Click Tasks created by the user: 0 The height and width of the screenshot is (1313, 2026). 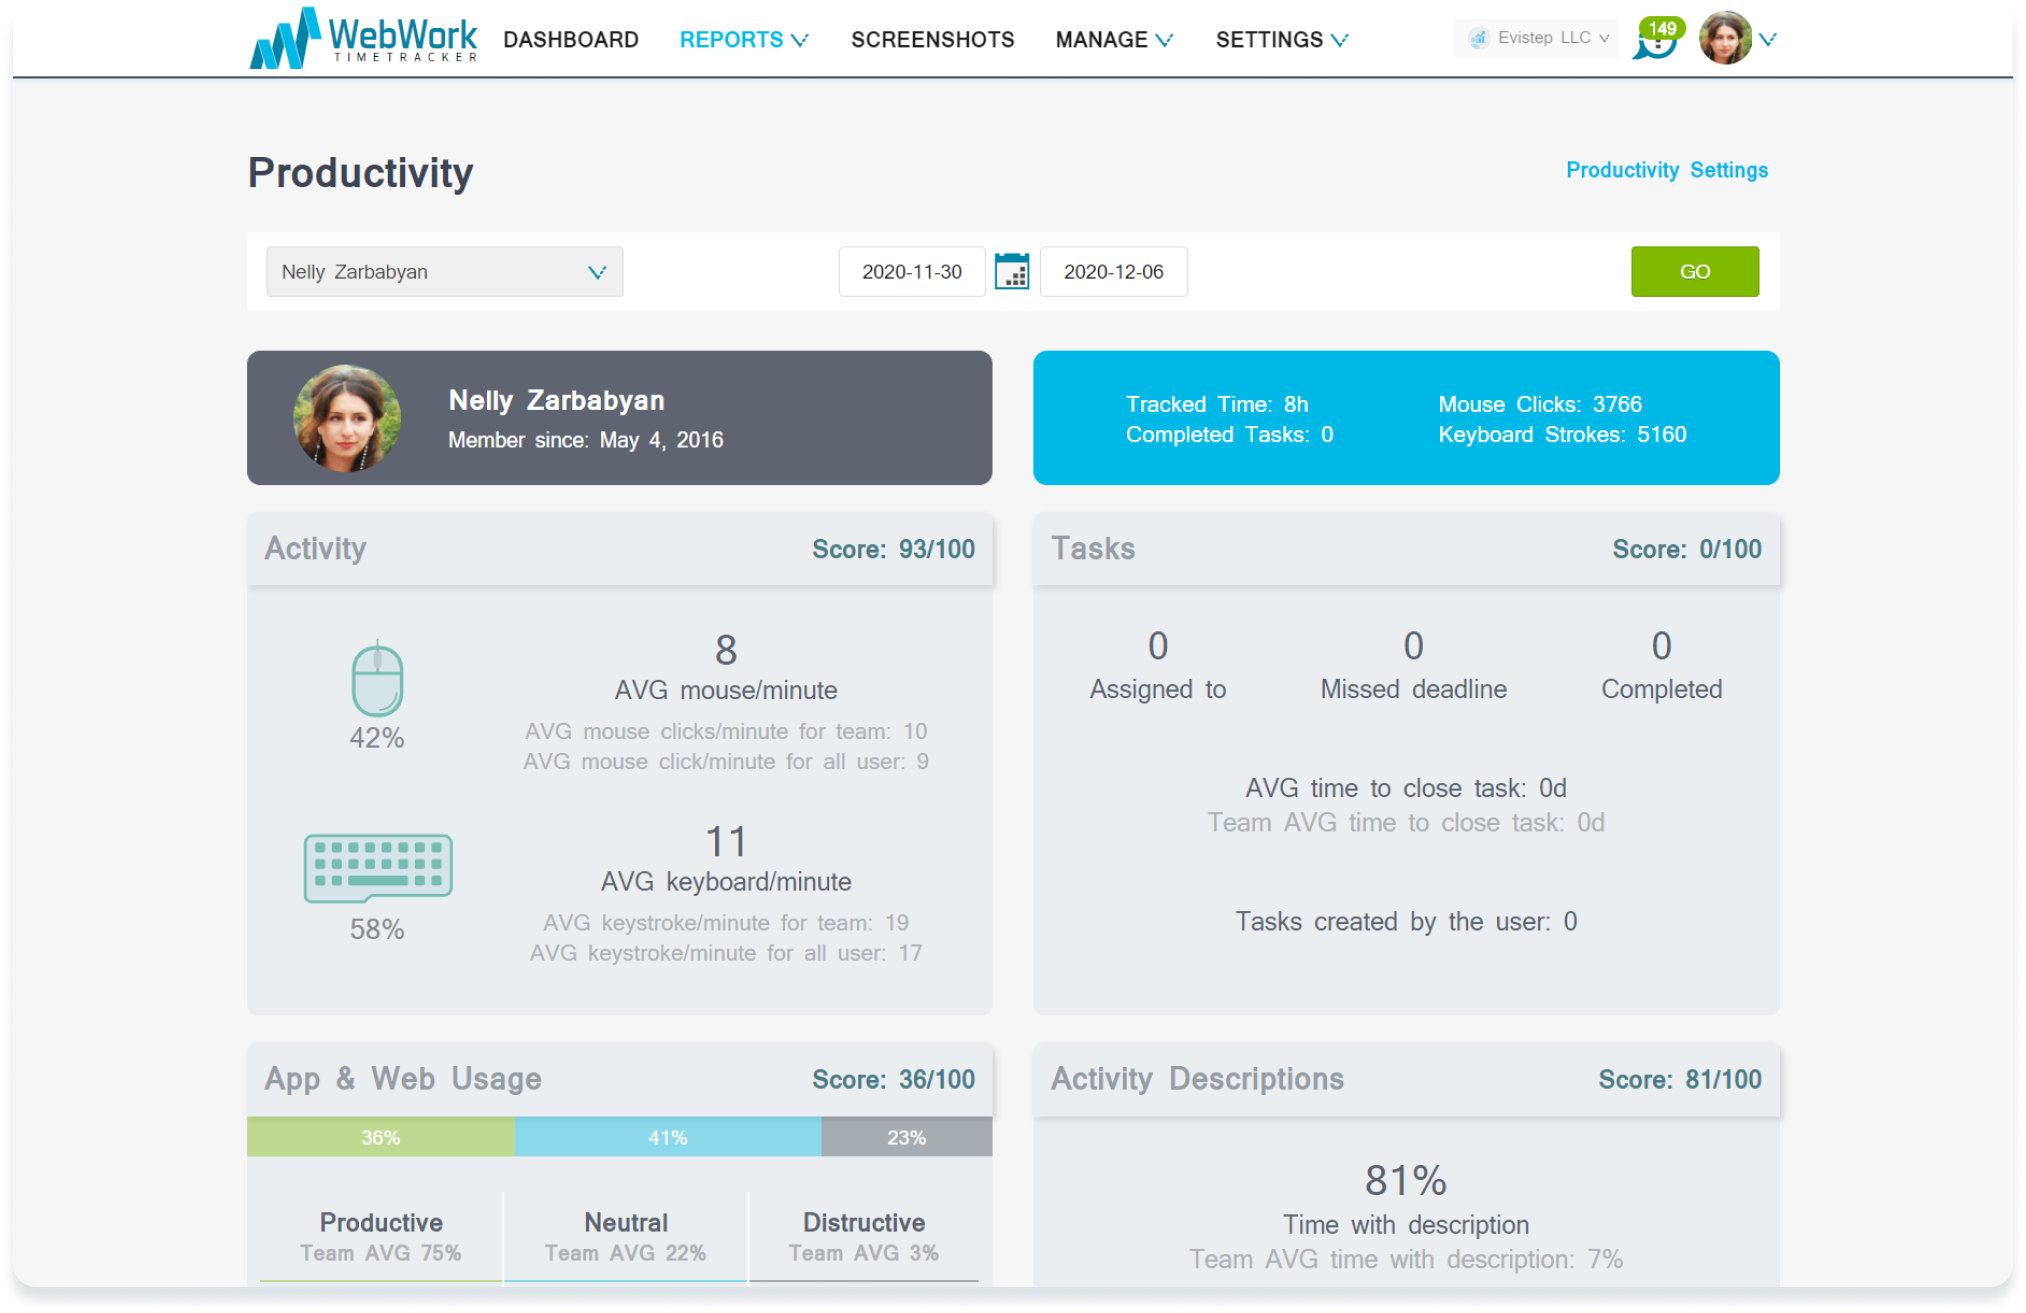[1406, 921]
